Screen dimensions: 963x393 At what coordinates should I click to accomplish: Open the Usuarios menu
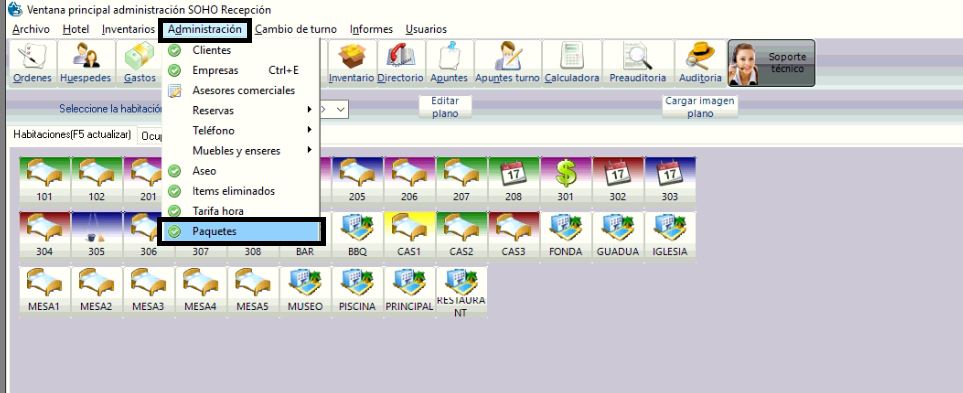(426, 29)
